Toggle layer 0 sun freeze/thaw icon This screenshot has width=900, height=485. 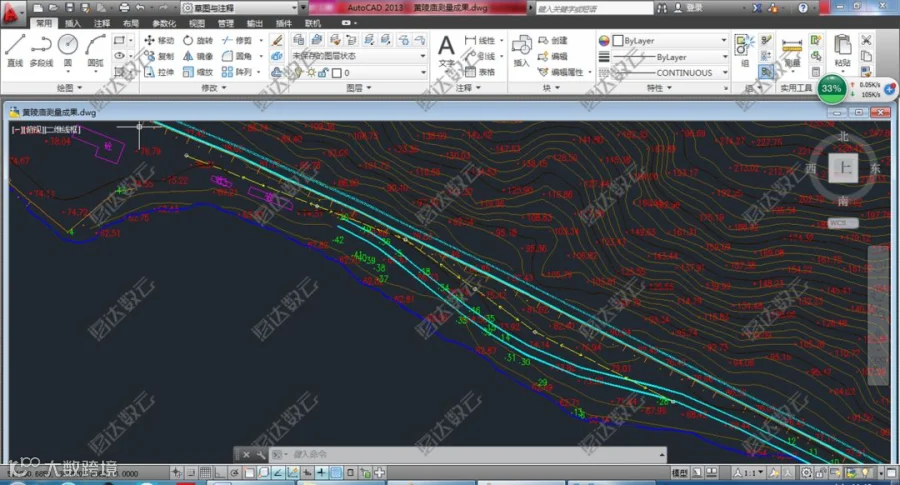[311, 72]
